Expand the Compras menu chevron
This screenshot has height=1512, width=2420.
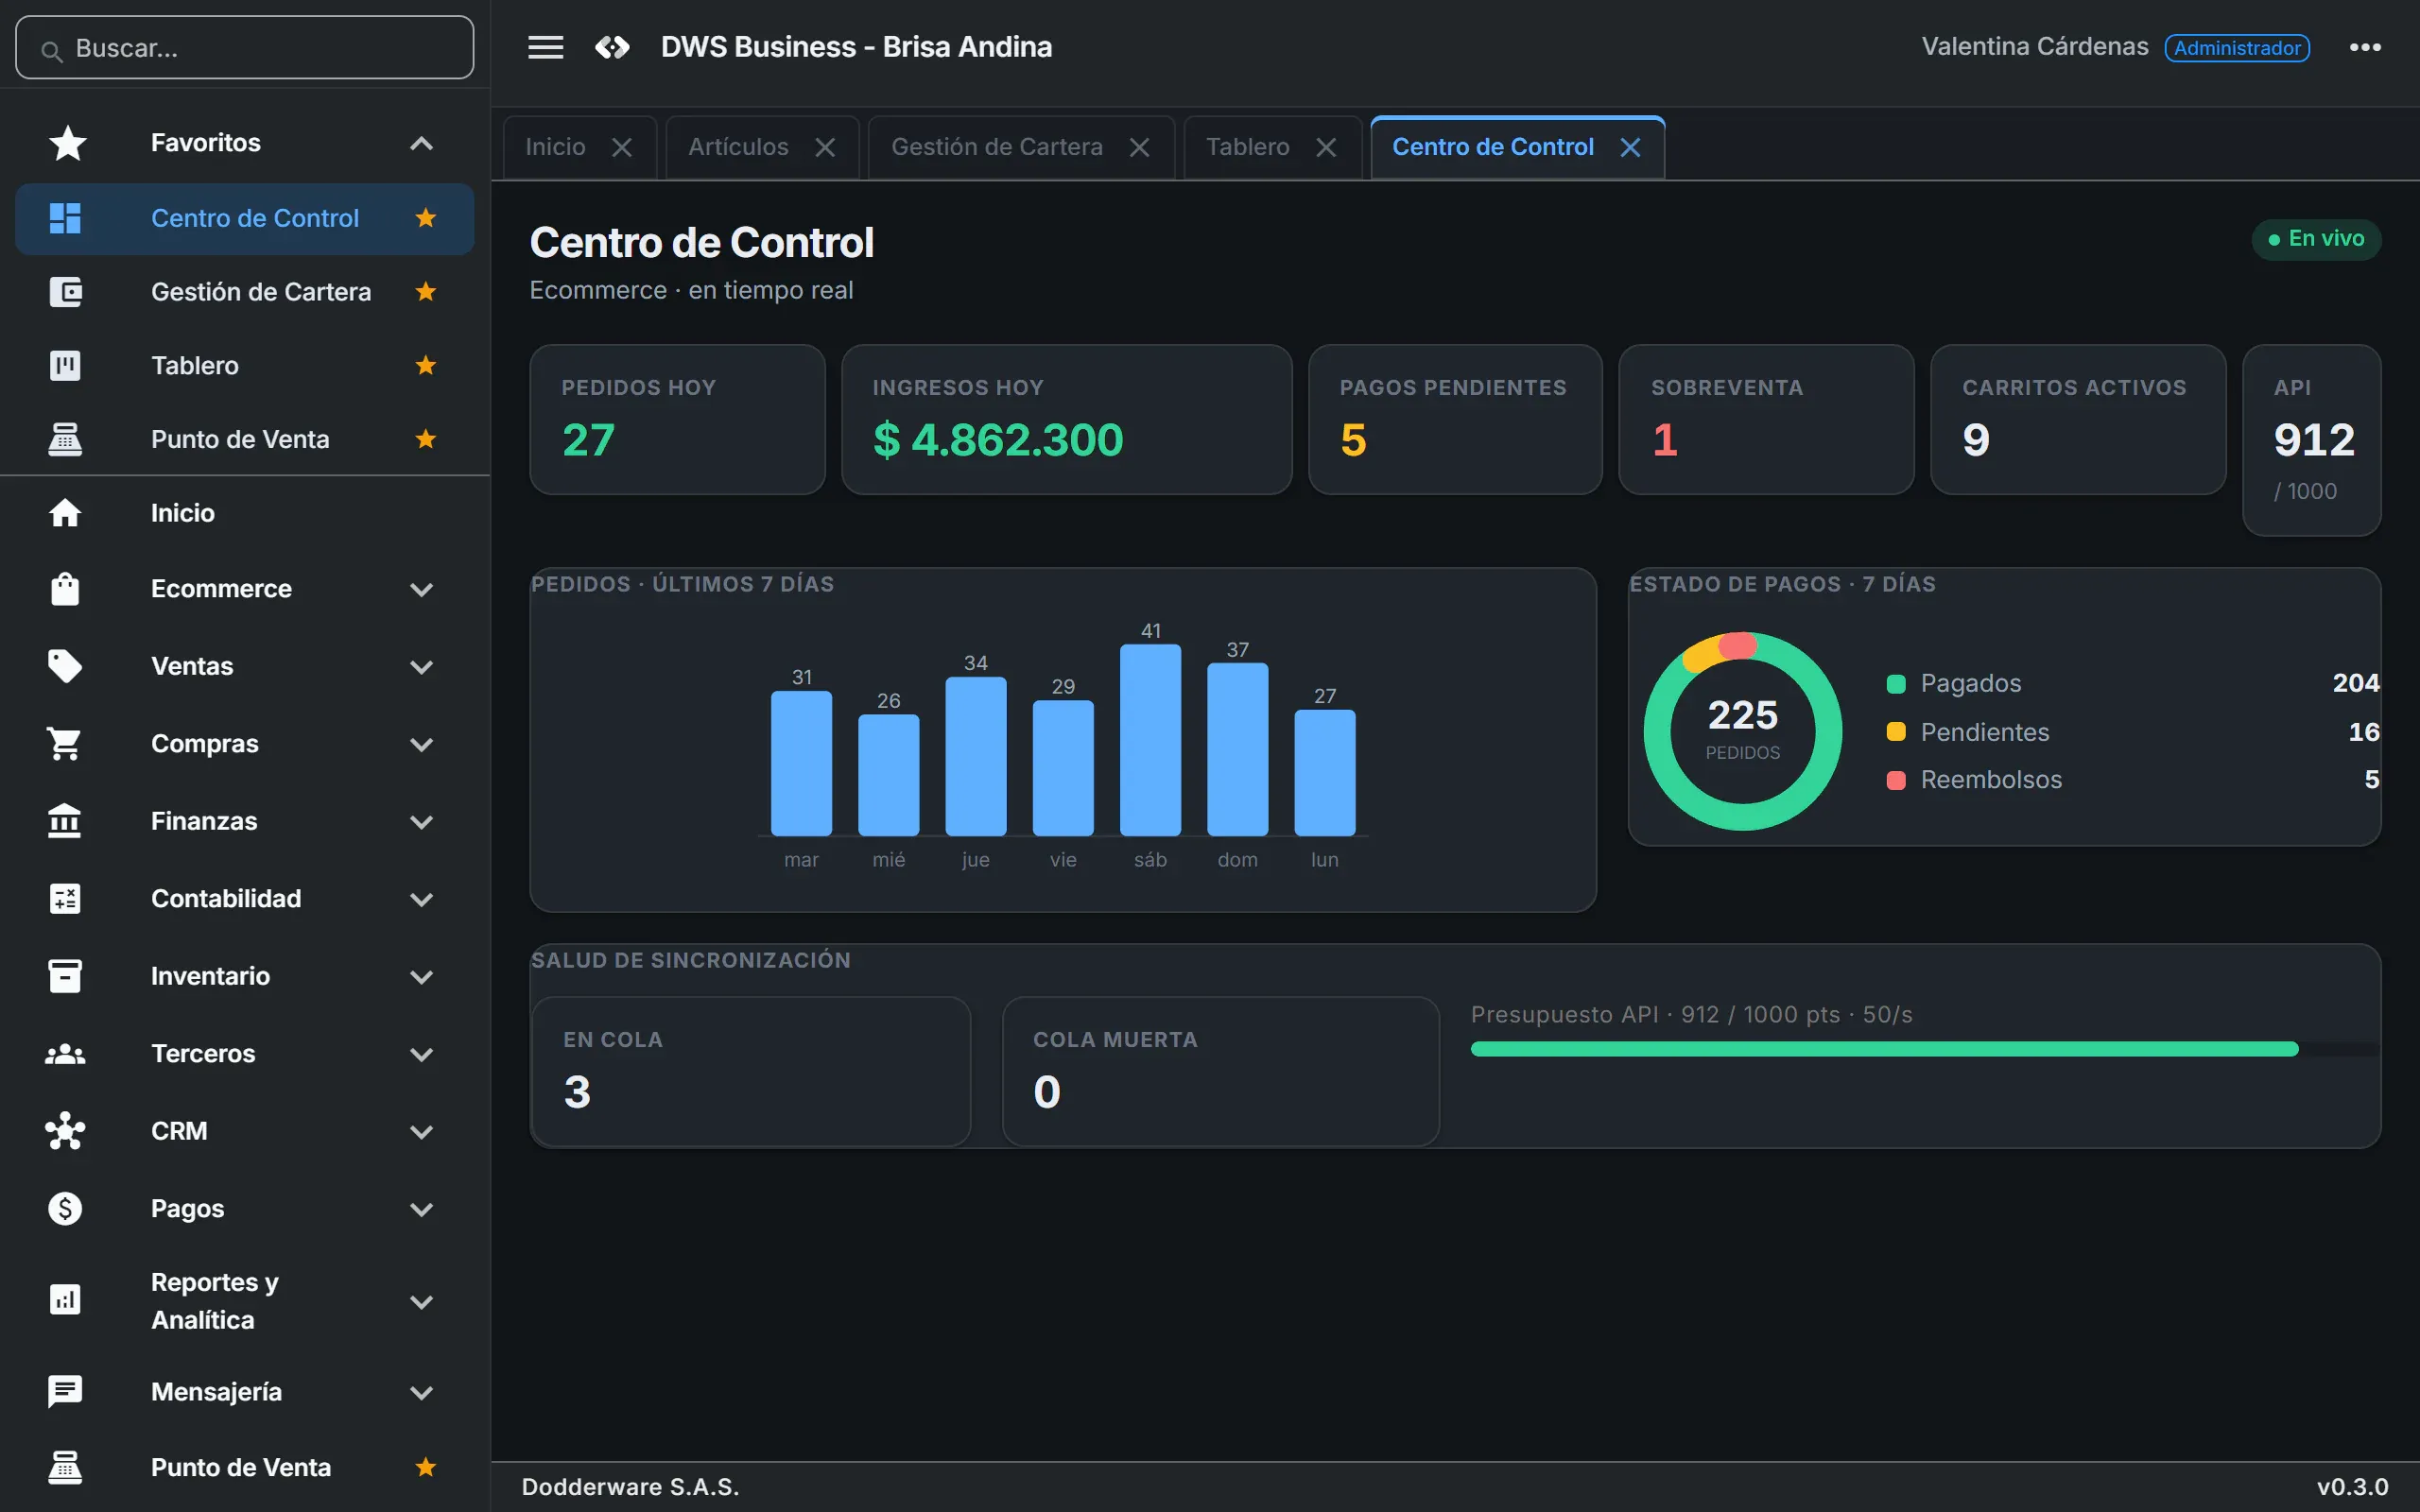pyautogui.click(x=422, y=744)
